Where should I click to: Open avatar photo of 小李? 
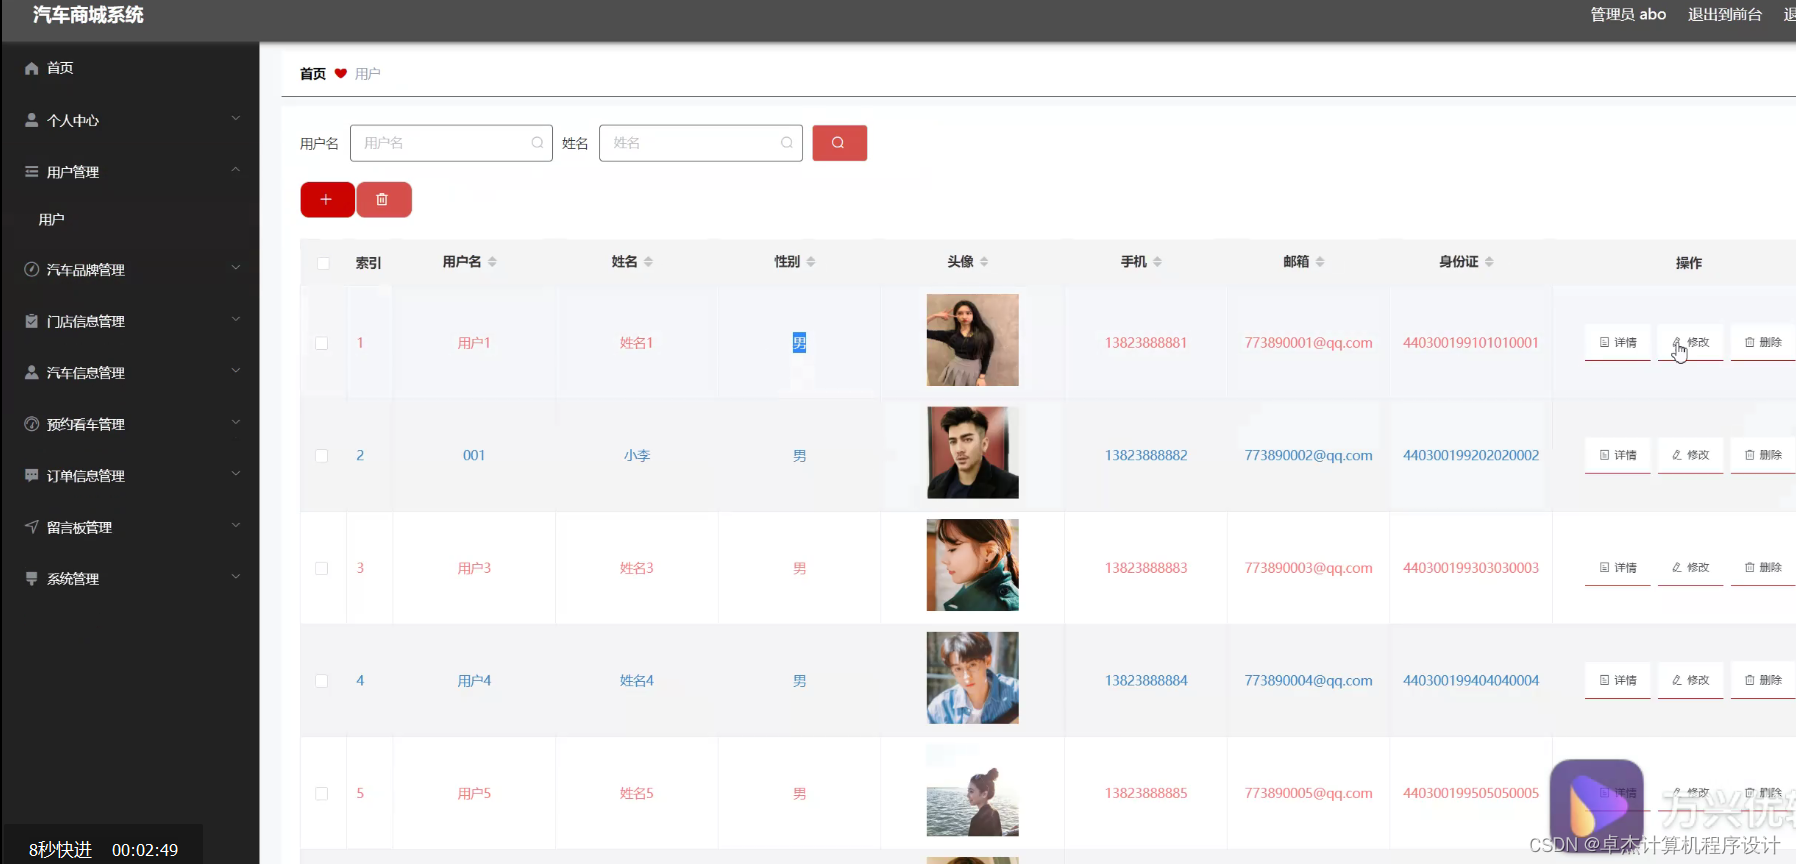973,453
